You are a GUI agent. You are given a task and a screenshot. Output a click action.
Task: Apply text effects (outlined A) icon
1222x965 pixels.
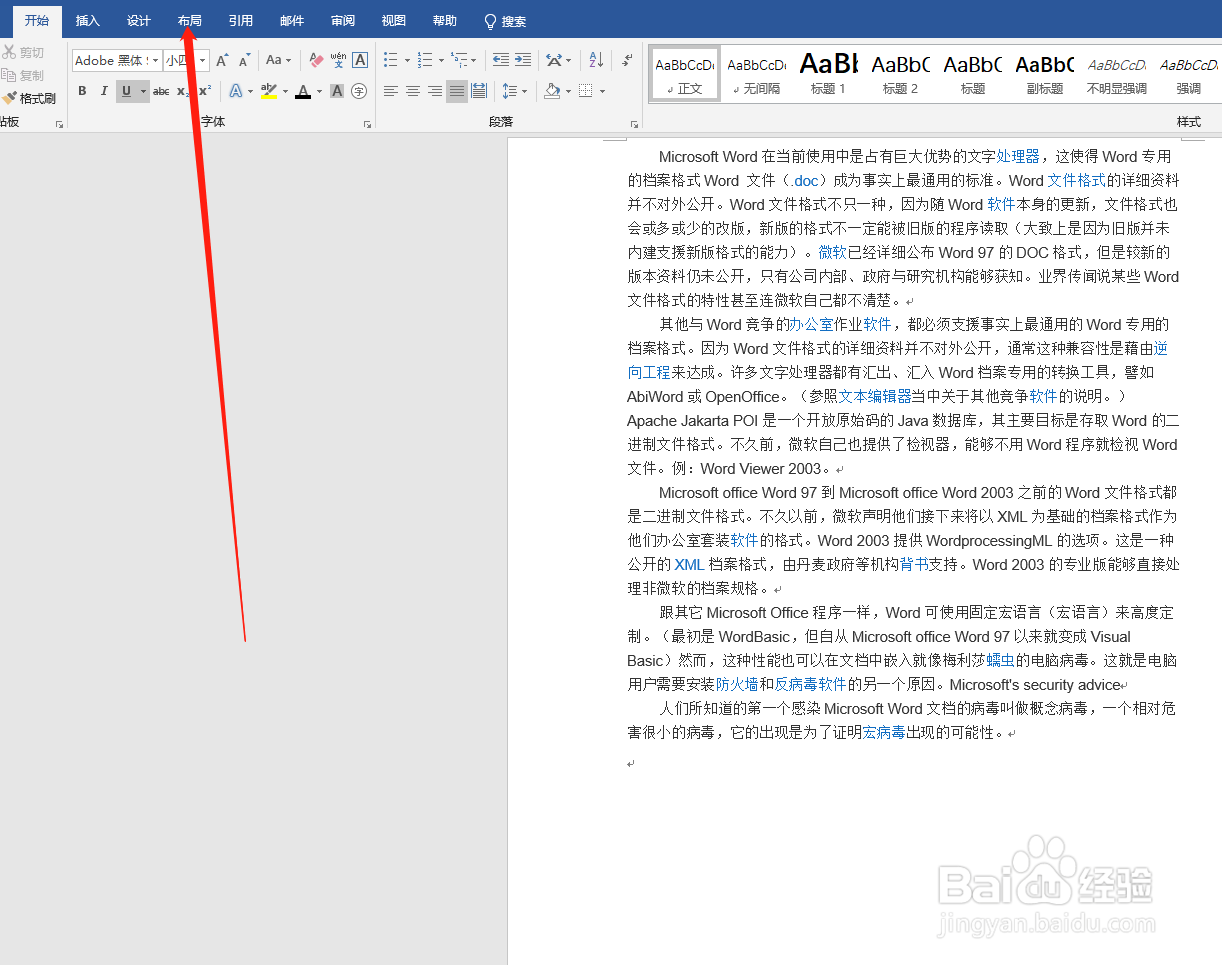(x=235, y=92)
